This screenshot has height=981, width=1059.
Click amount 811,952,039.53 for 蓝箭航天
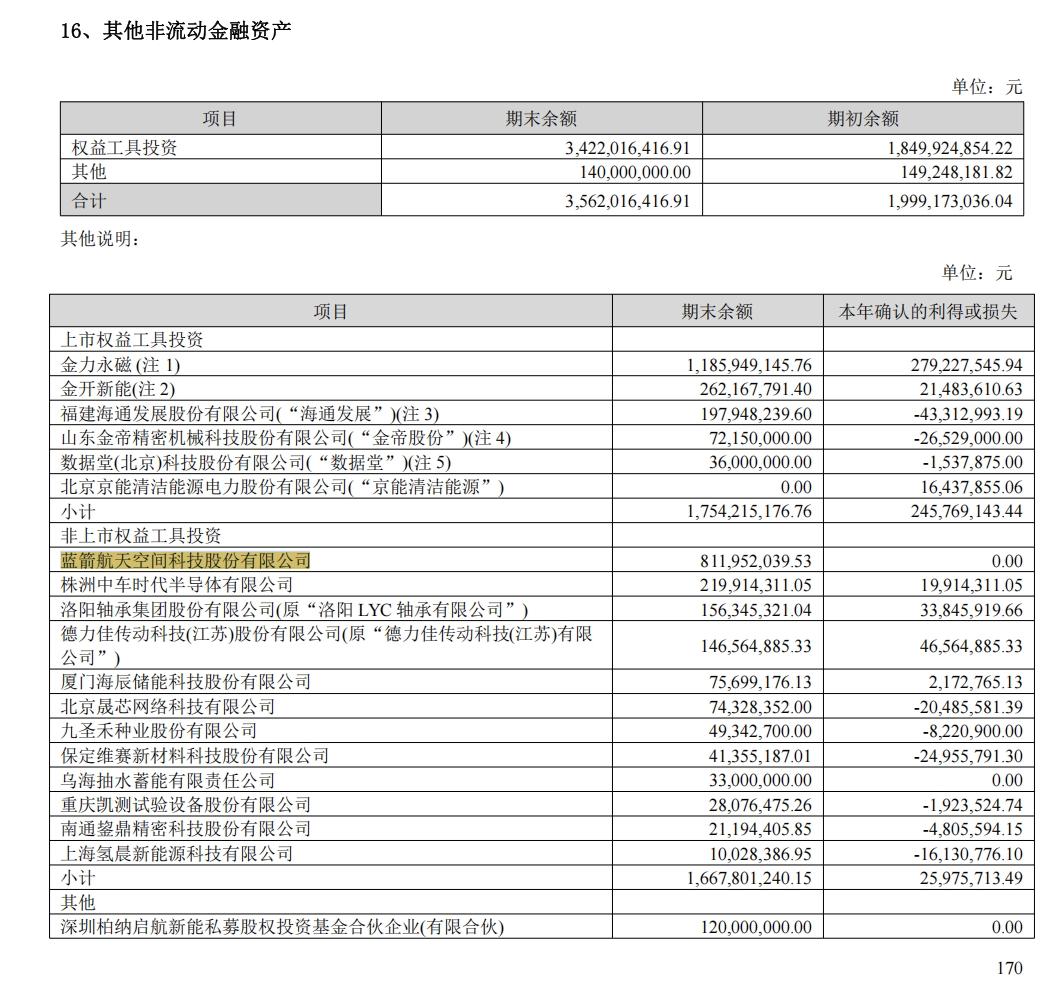756,561
